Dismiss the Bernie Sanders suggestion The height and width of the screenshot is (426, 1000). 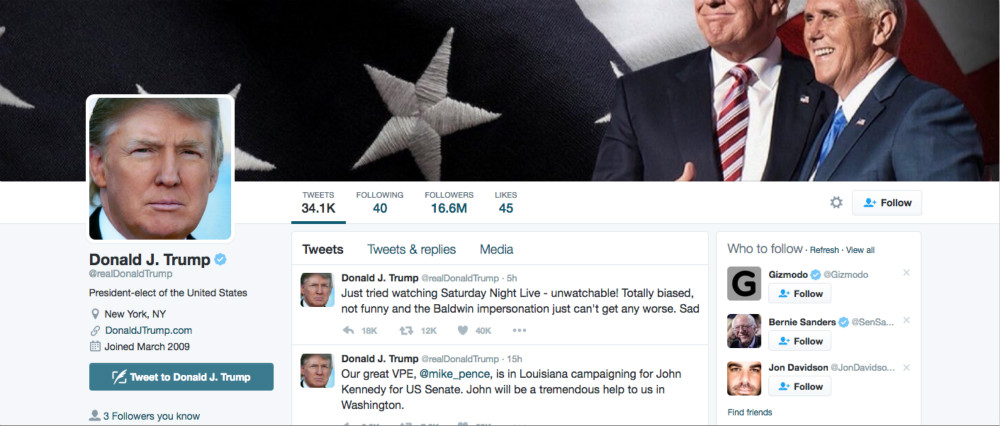(906, 321)
